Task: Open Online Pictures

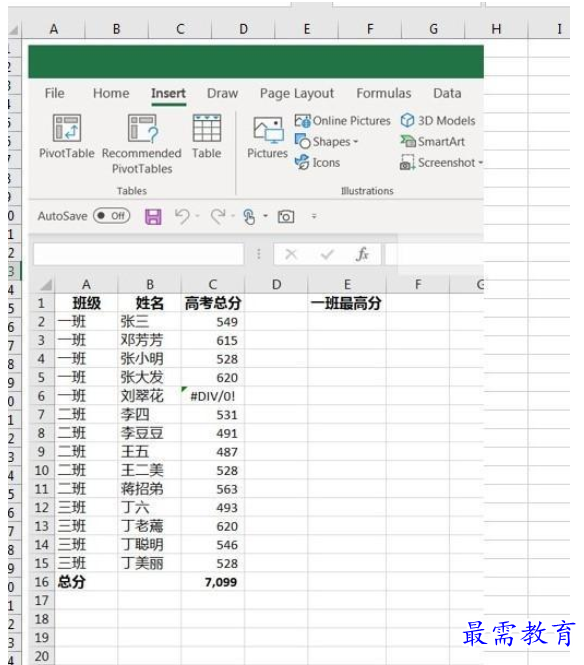Action: click(x=342, y=121)
